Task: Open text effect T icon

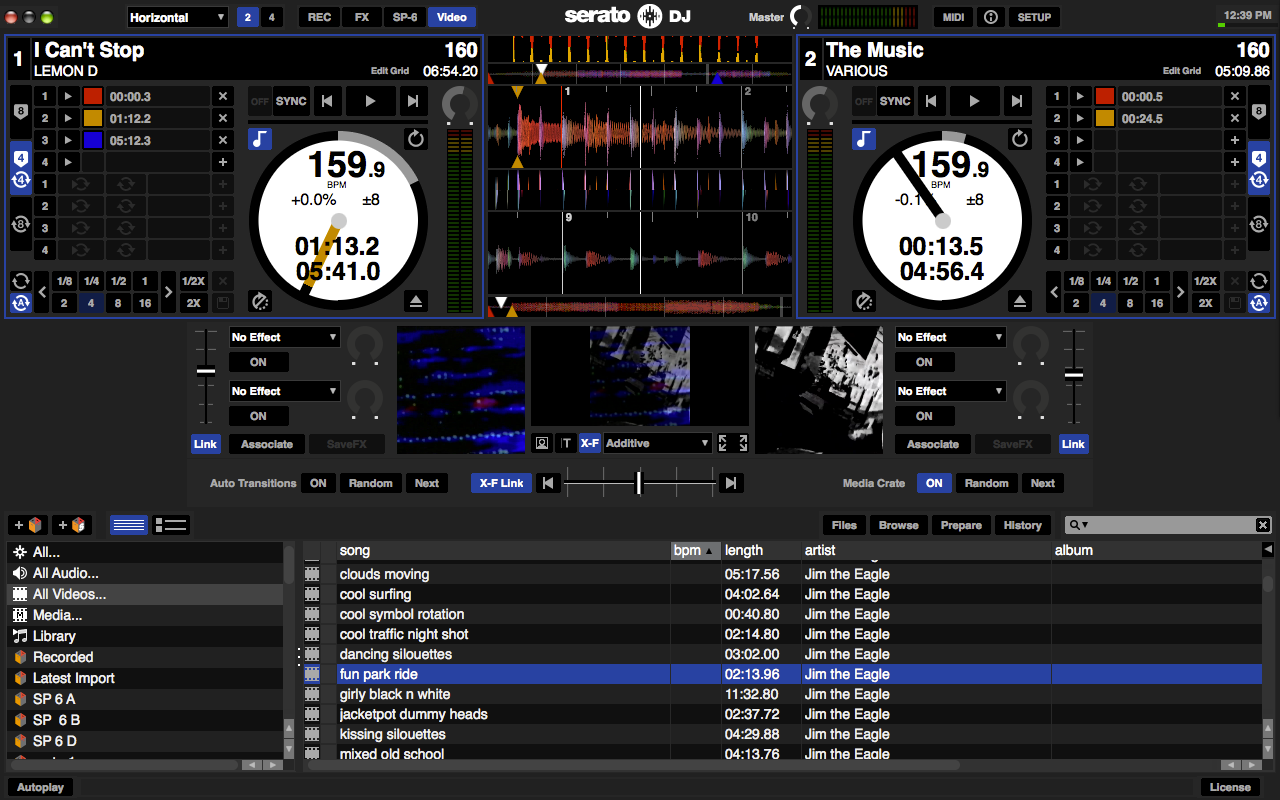Action: [x=566, y=443]
